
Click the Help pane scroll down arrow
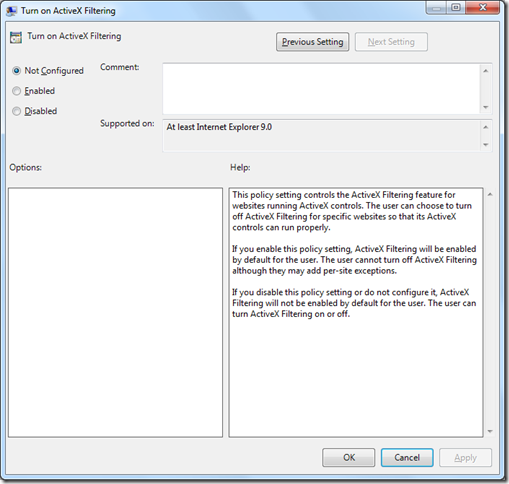(490, 431)
